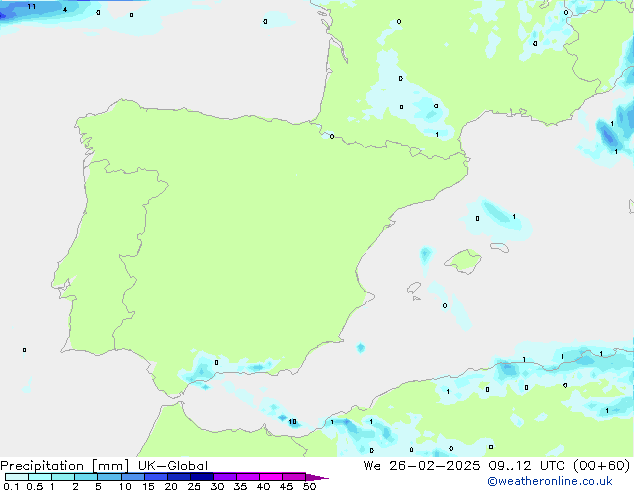
Task: Click the legend scale label '50'
Action: click(310, 486)
